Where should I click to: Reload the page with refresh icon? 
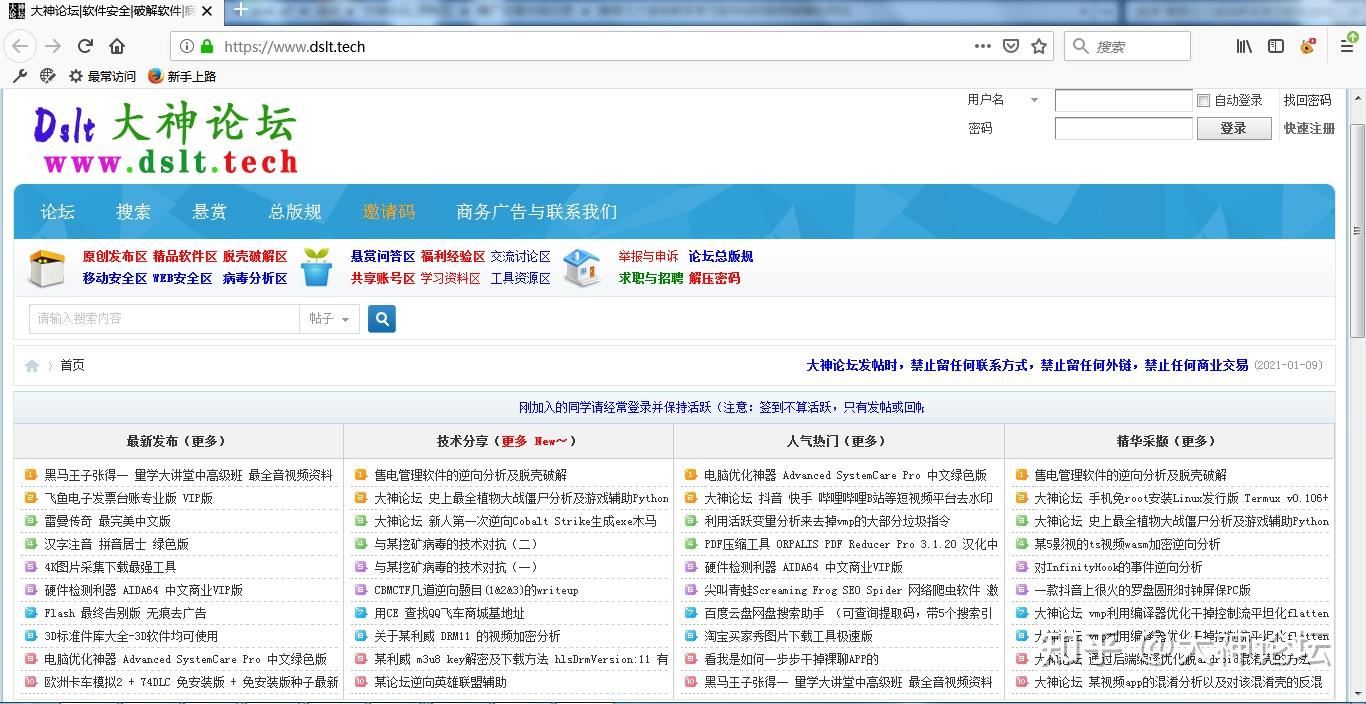[x=85, y=46]
